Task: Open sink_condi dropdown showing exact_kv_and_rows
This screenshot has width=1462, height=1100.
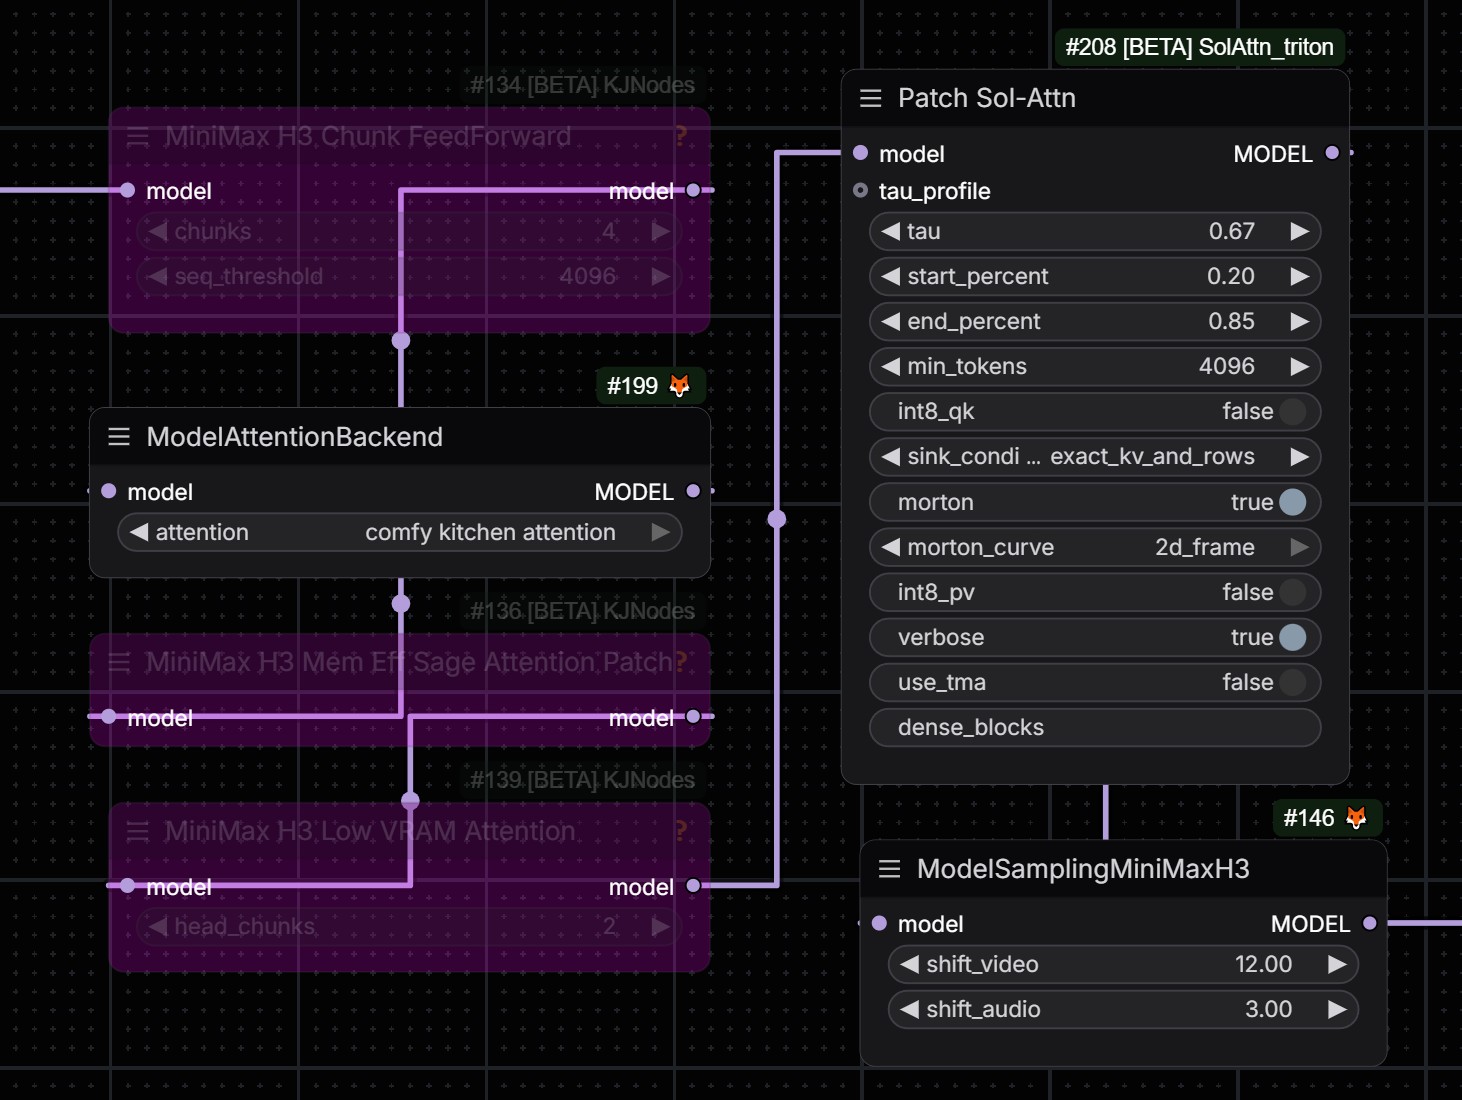Action: 1095,457
